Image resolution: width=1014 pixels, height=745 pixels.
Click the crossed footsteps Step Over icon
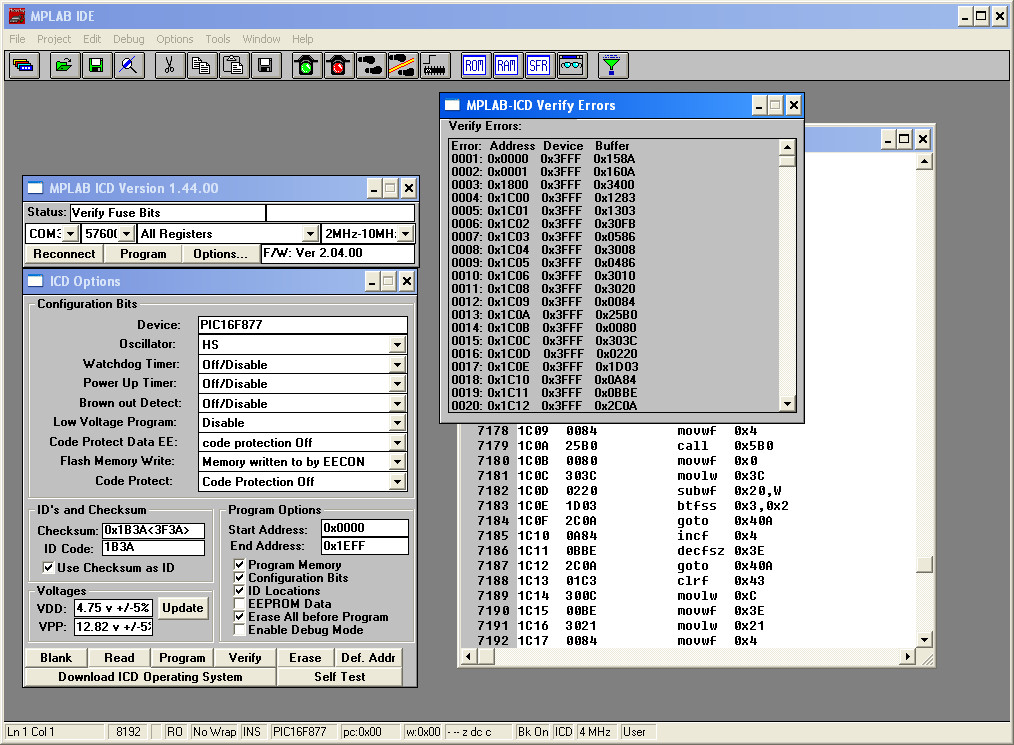click(402, 65)
